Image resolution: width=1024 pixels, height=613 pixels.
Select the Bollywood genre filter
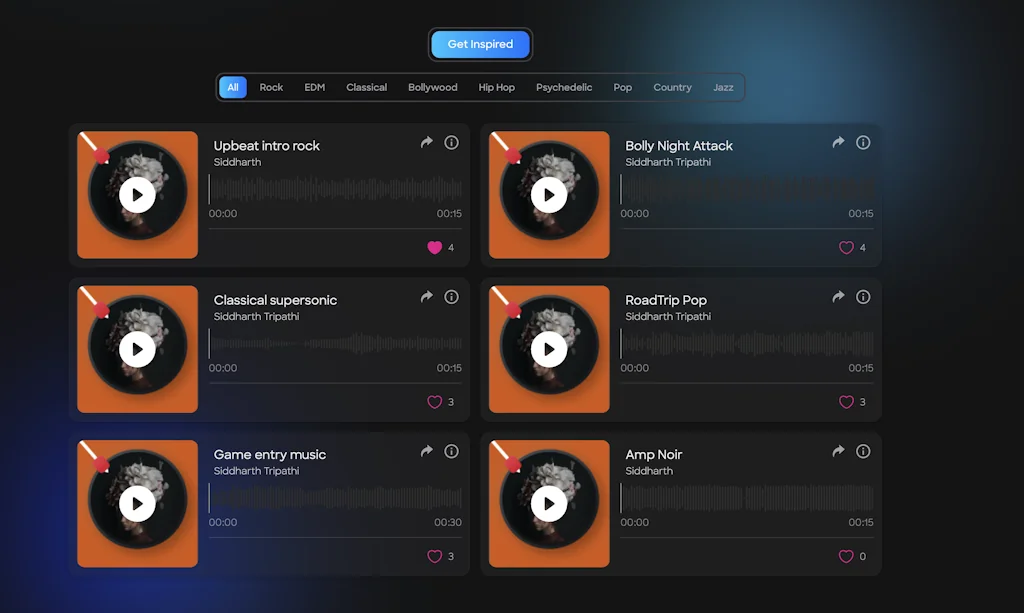click(x=432, y=87)
